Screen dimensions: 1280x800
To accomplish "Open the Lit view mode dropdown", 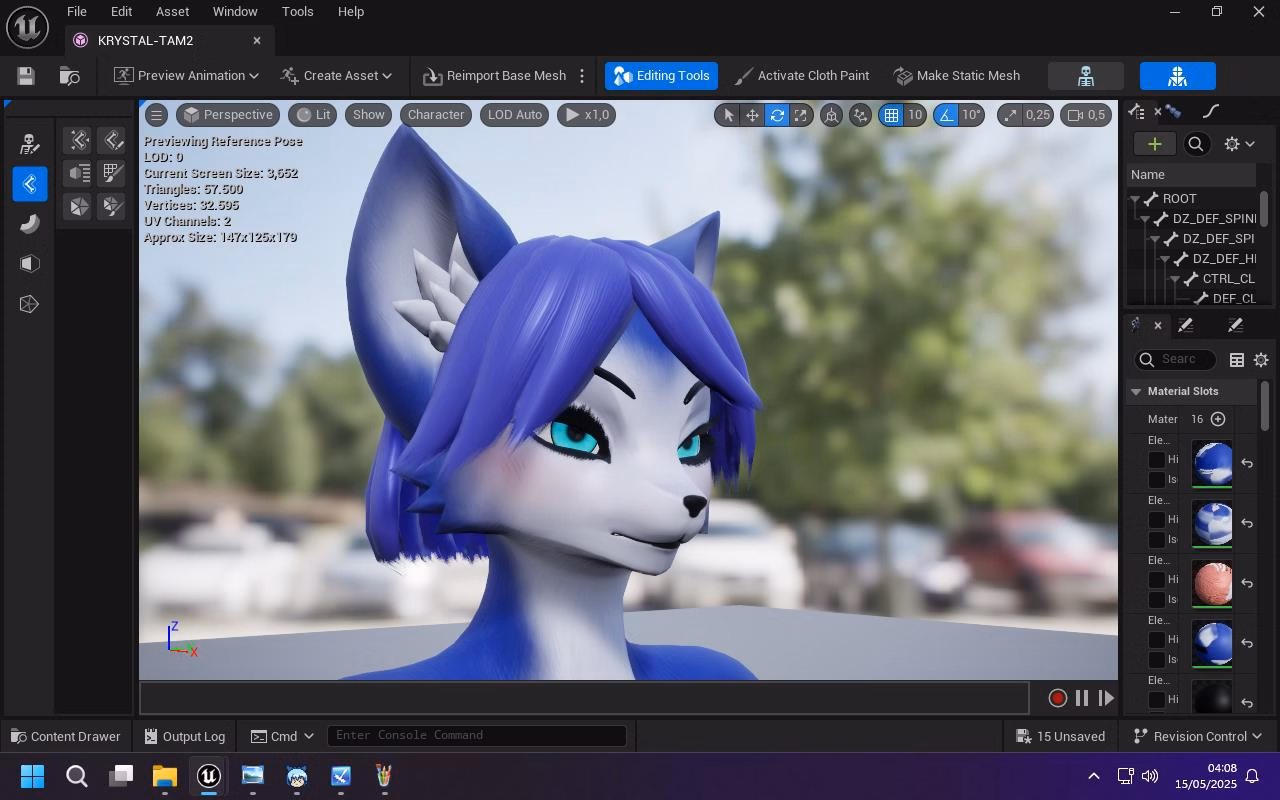I will (x=313, y=115).
